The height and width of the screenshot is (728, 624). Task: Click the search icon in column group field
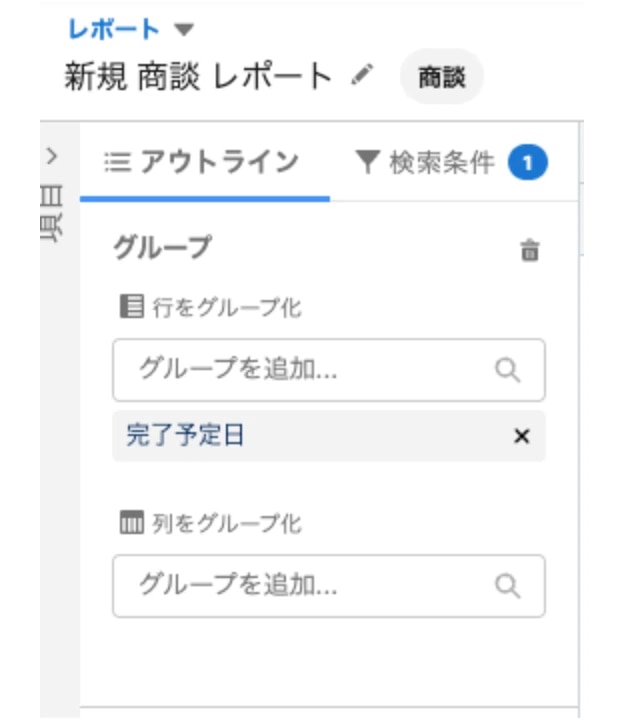(508, 585)
